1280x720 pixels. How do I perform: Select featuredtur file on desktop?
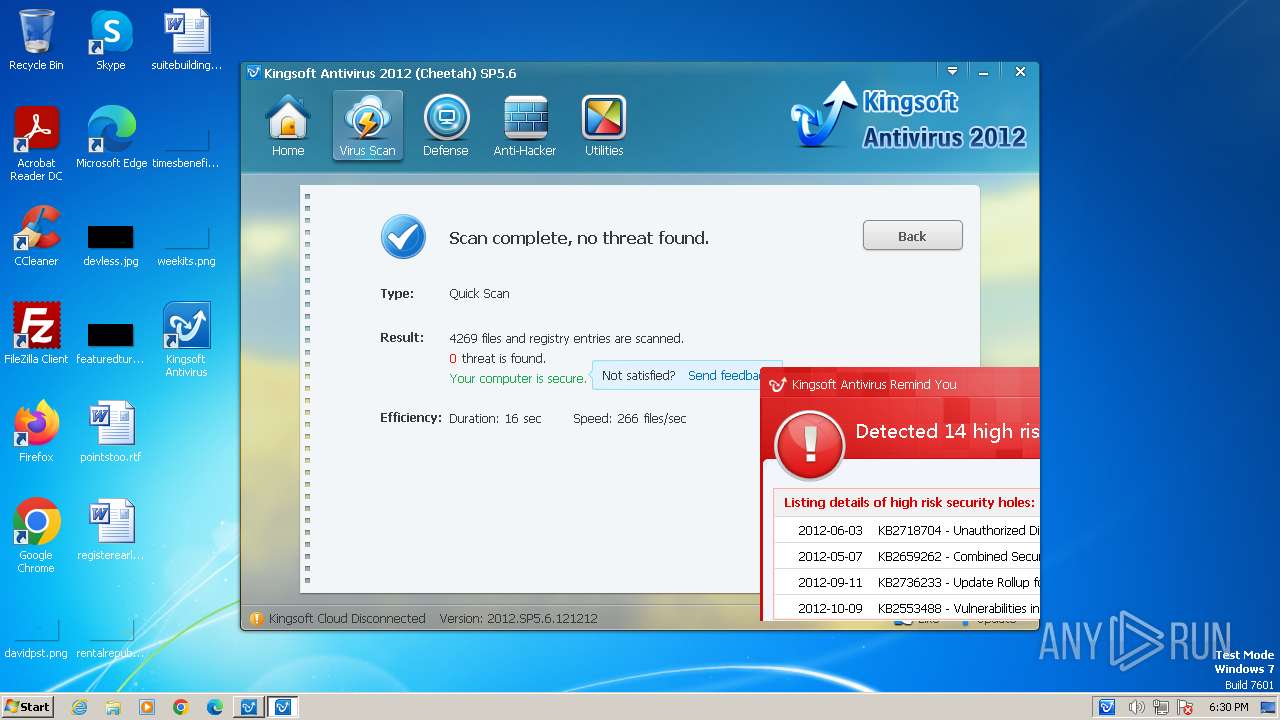[111, 342]
